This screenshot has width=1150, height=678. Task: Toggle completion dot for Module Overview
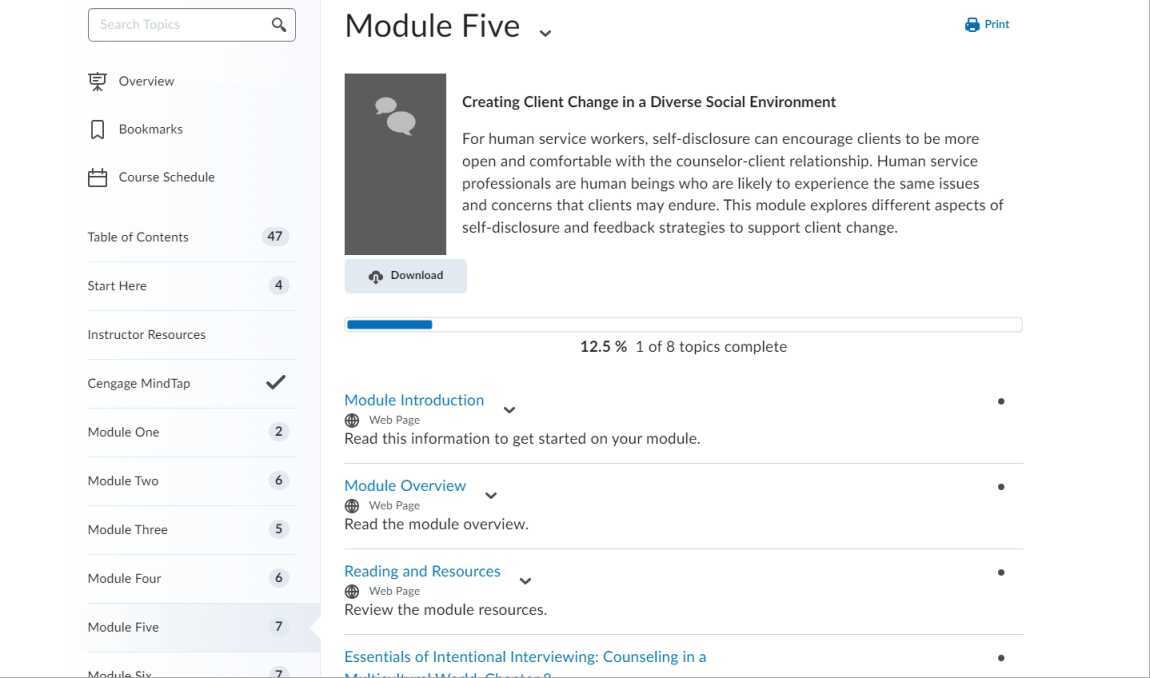(1001, 487)
